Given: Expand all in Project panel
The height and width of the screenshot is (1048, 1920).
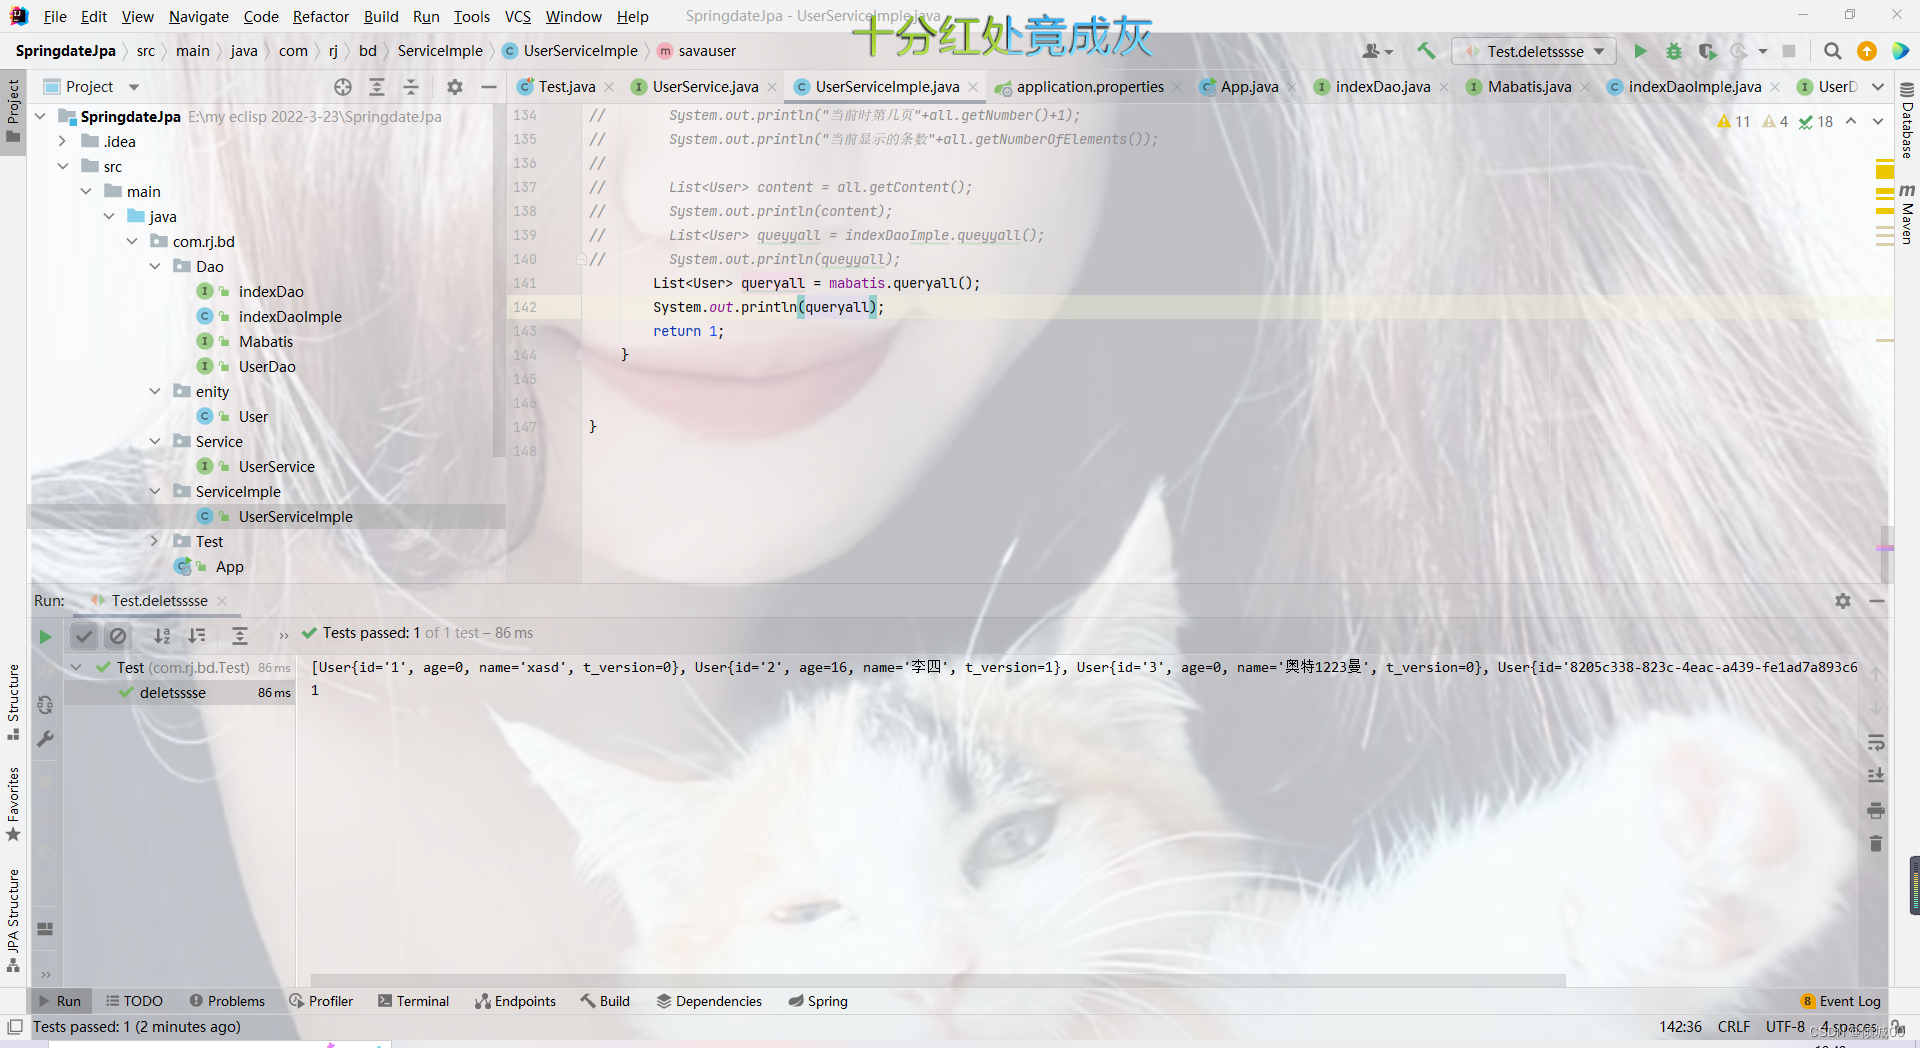Looking at the screenshot, I should [377, 87].
